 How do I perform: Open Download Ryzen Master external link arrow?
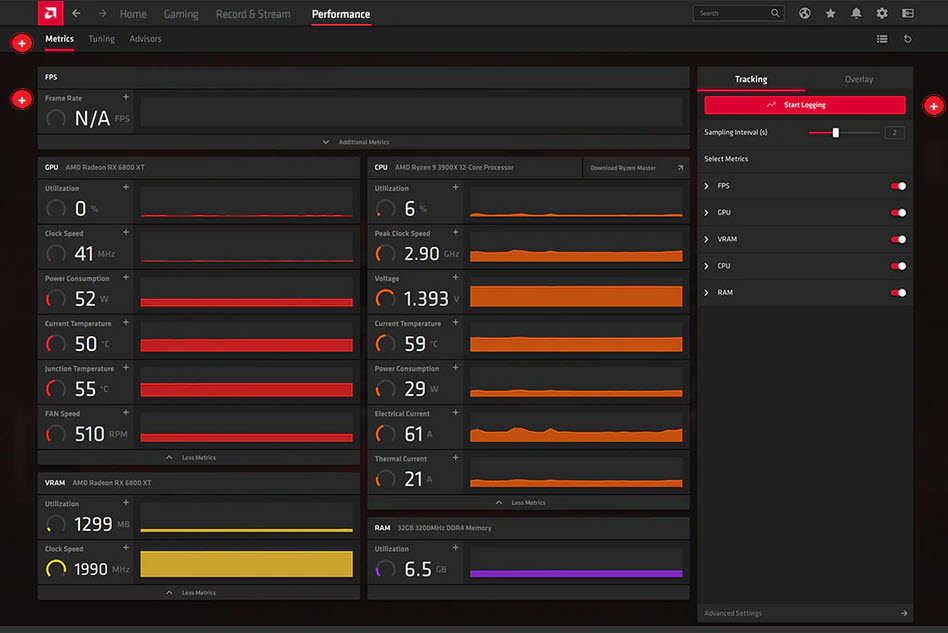click(680, 167)
